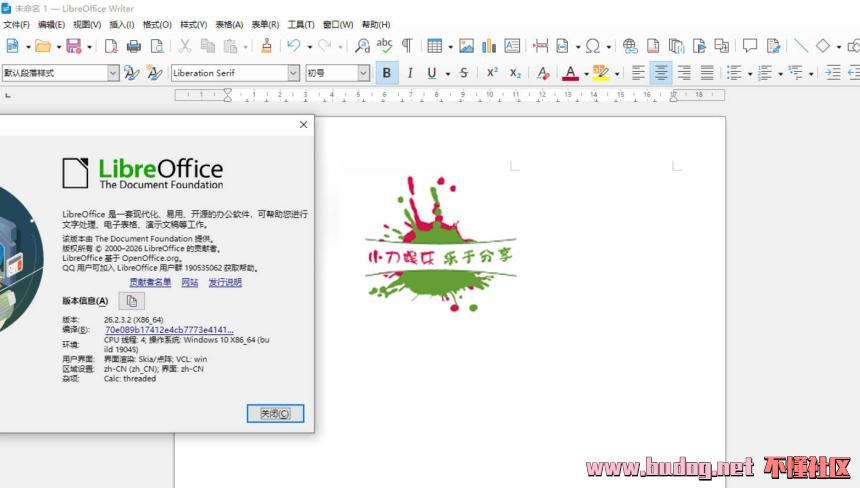
Task: Open font size dropdown arrow
Action: pyautogui.click(x=364, y=73)
